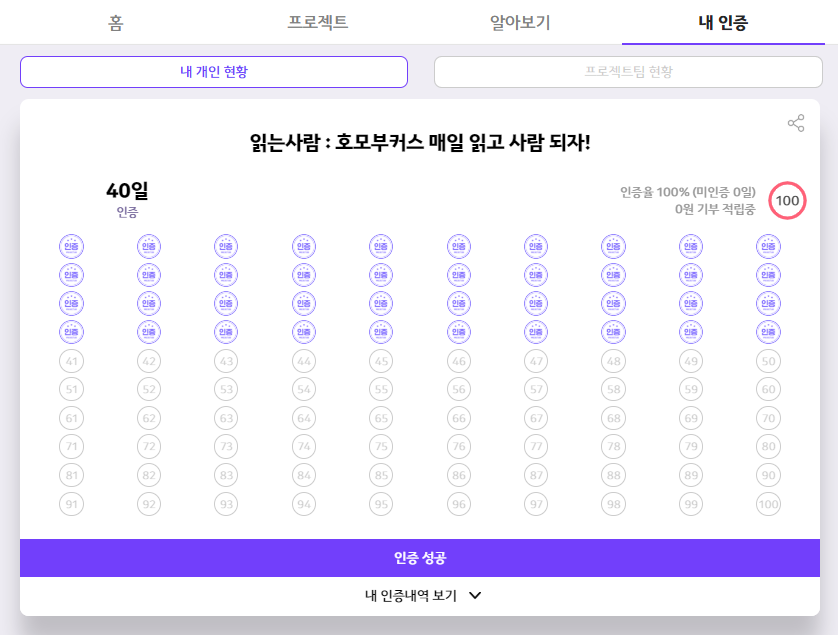The image size is (838, 635).
Task: Click the red 100 progress circle
Action: (787, 200)
